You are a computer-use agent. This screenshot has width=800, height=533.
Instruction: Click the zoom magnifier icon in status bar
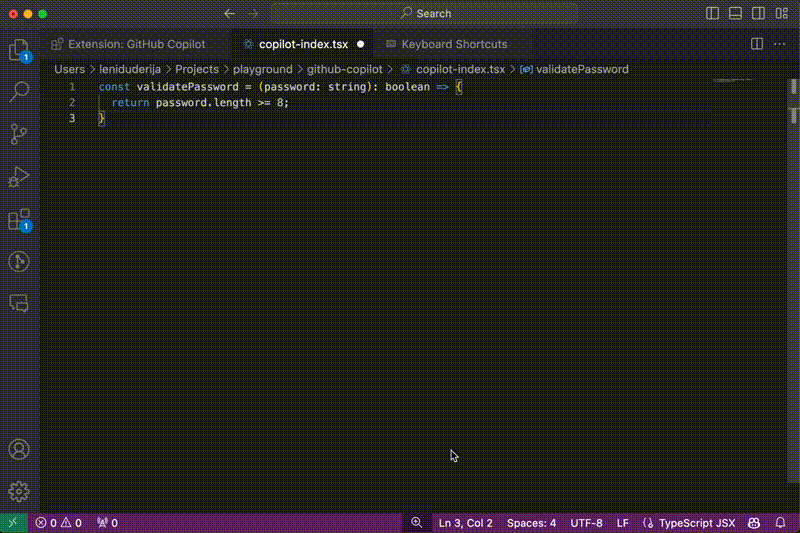pyautogui.click(x=417, y=523)
